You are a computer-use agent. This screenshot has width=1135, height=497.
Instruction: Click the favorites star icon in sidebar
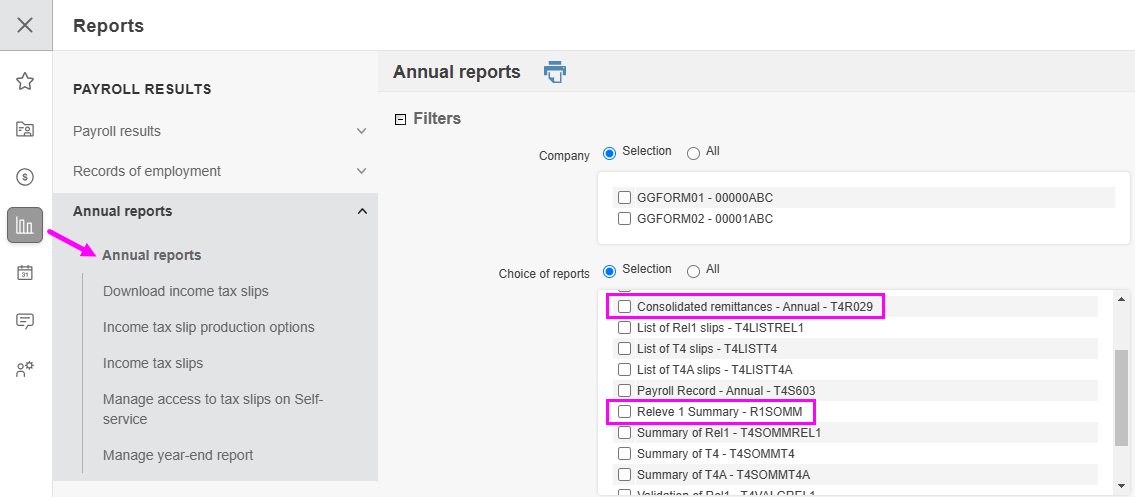pos(25,81)
